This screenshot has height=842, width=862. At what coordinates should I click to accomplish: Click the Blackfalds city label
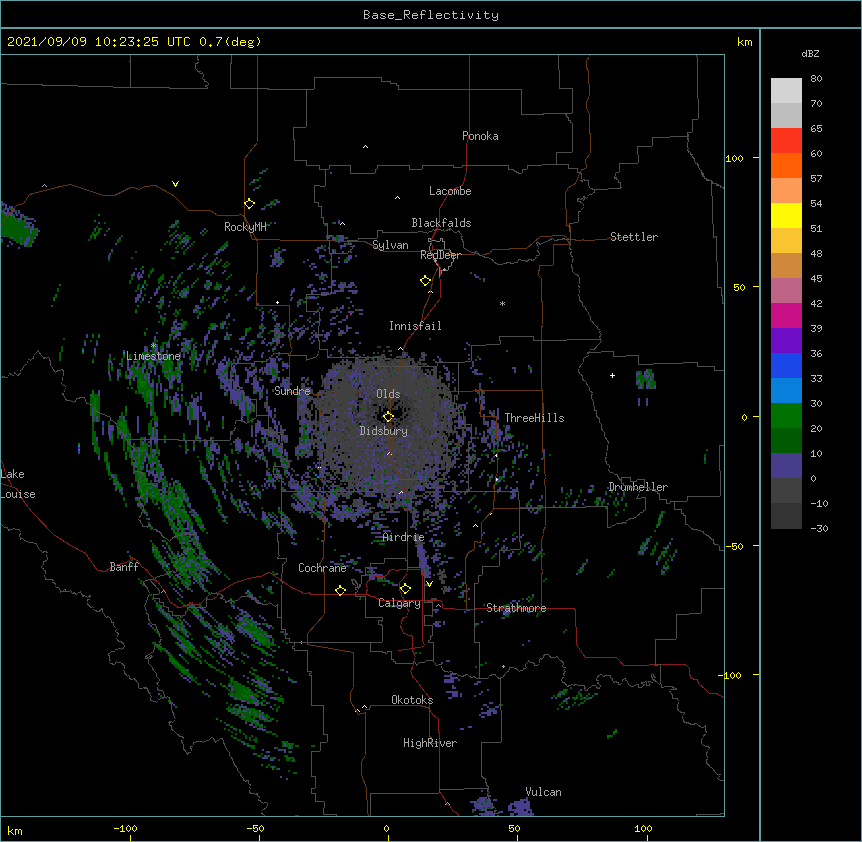[441, 223]
